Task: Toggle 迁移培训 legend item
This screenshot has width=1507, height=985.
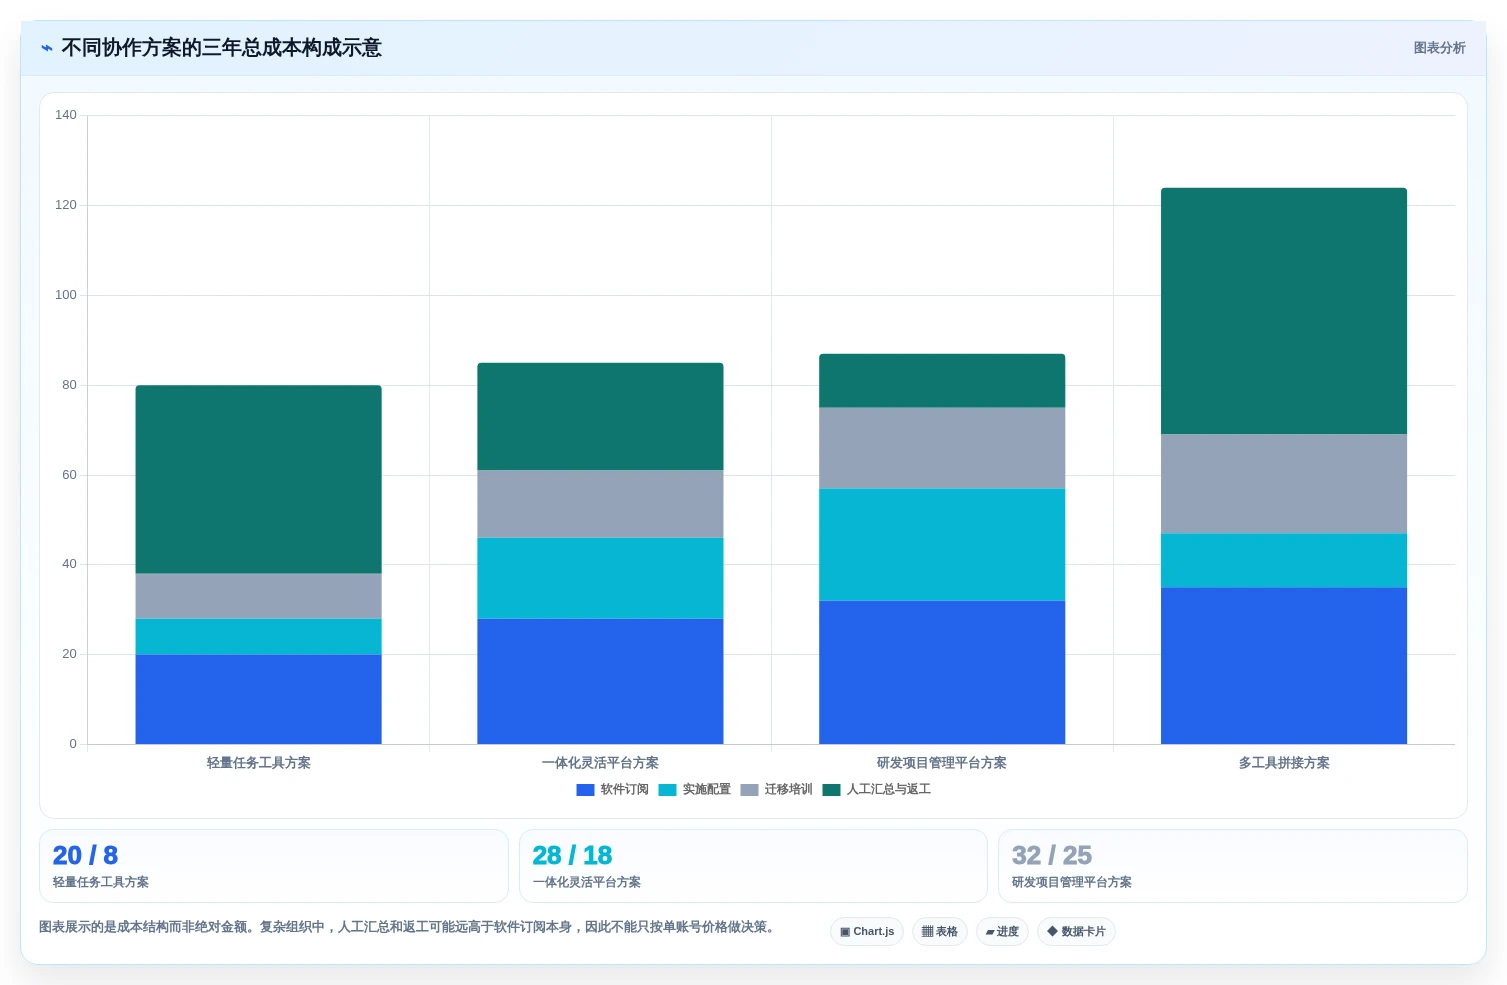Action: [x=777, y=789]
